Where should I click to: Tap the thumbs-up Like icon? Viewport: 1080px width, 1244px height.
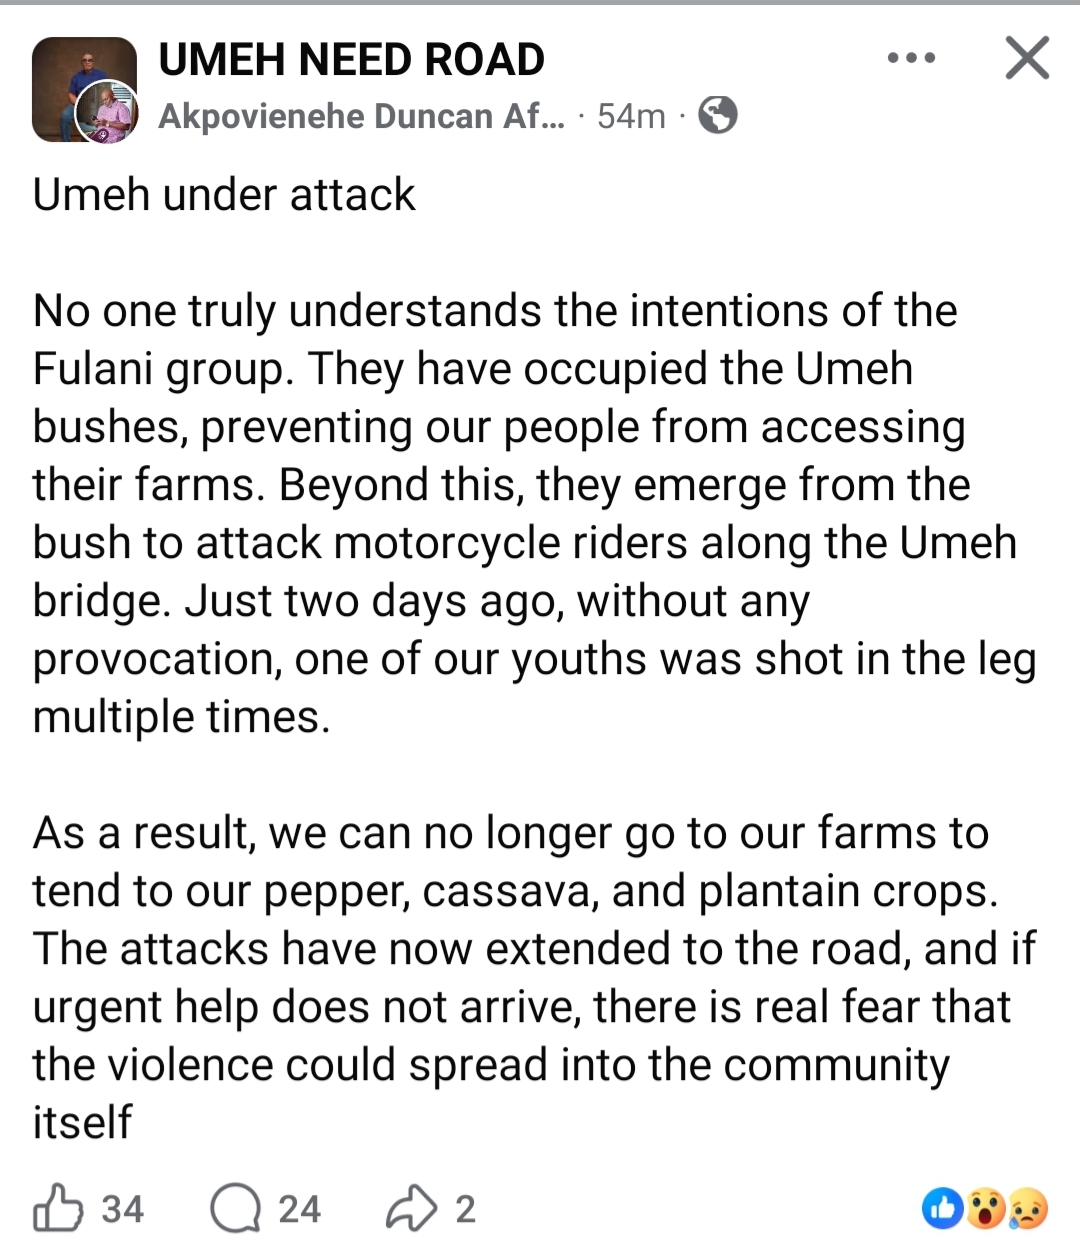point(57,1208)
